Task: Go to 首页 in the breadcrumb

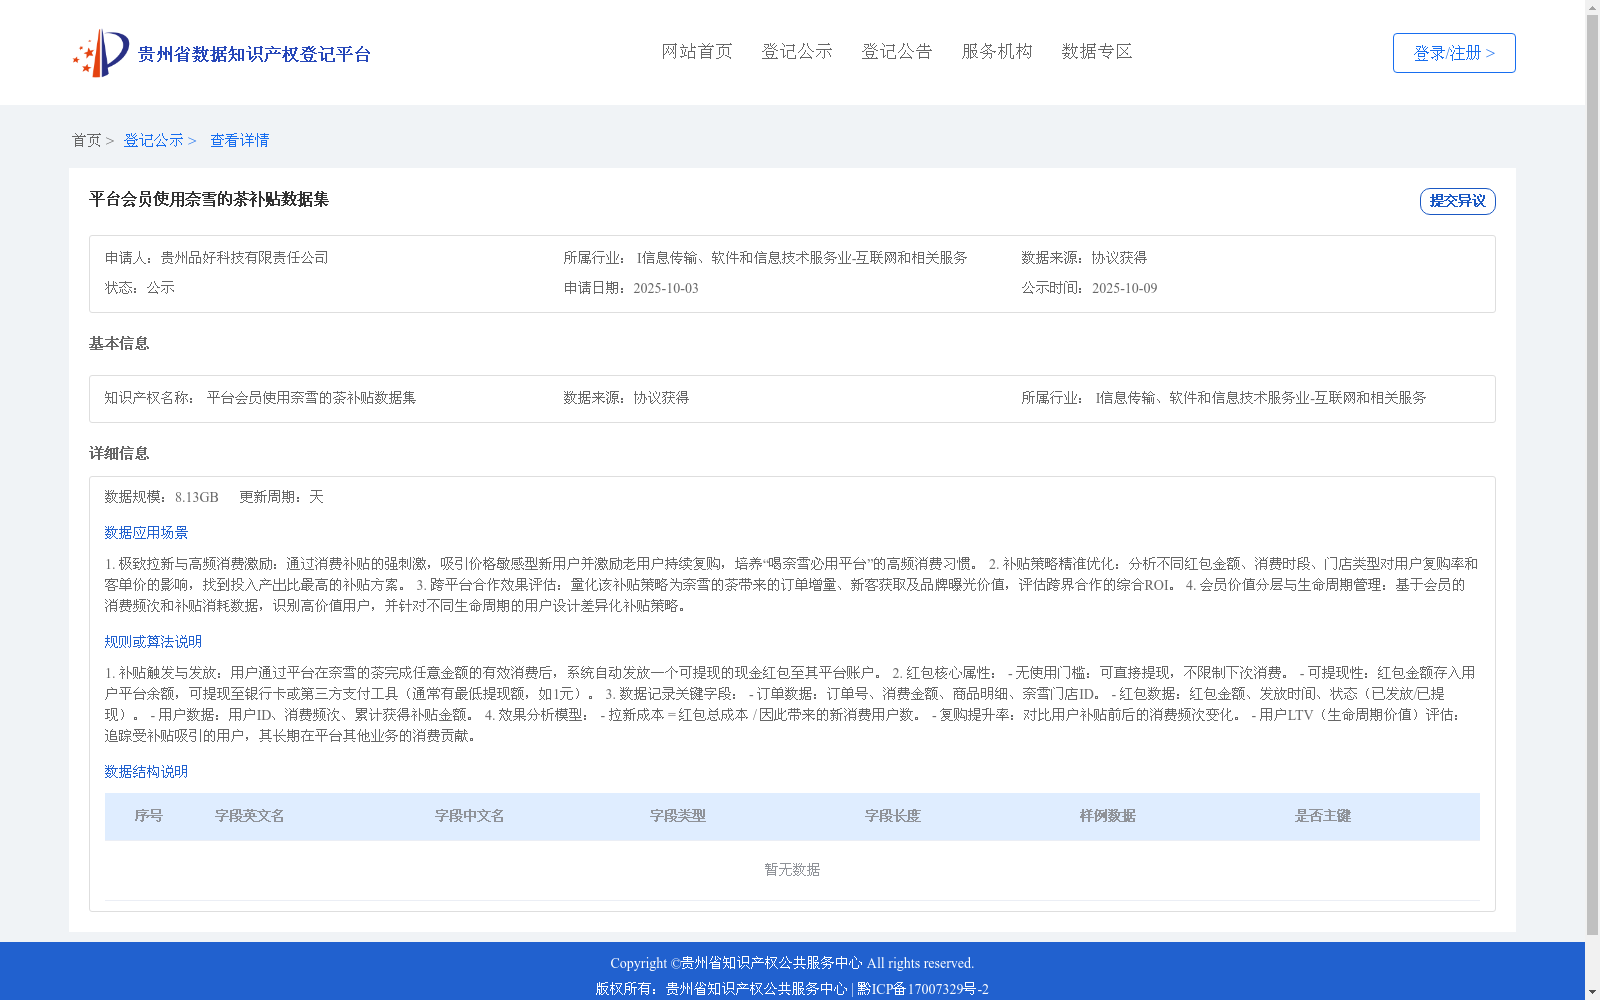Action: coord(86,141)
